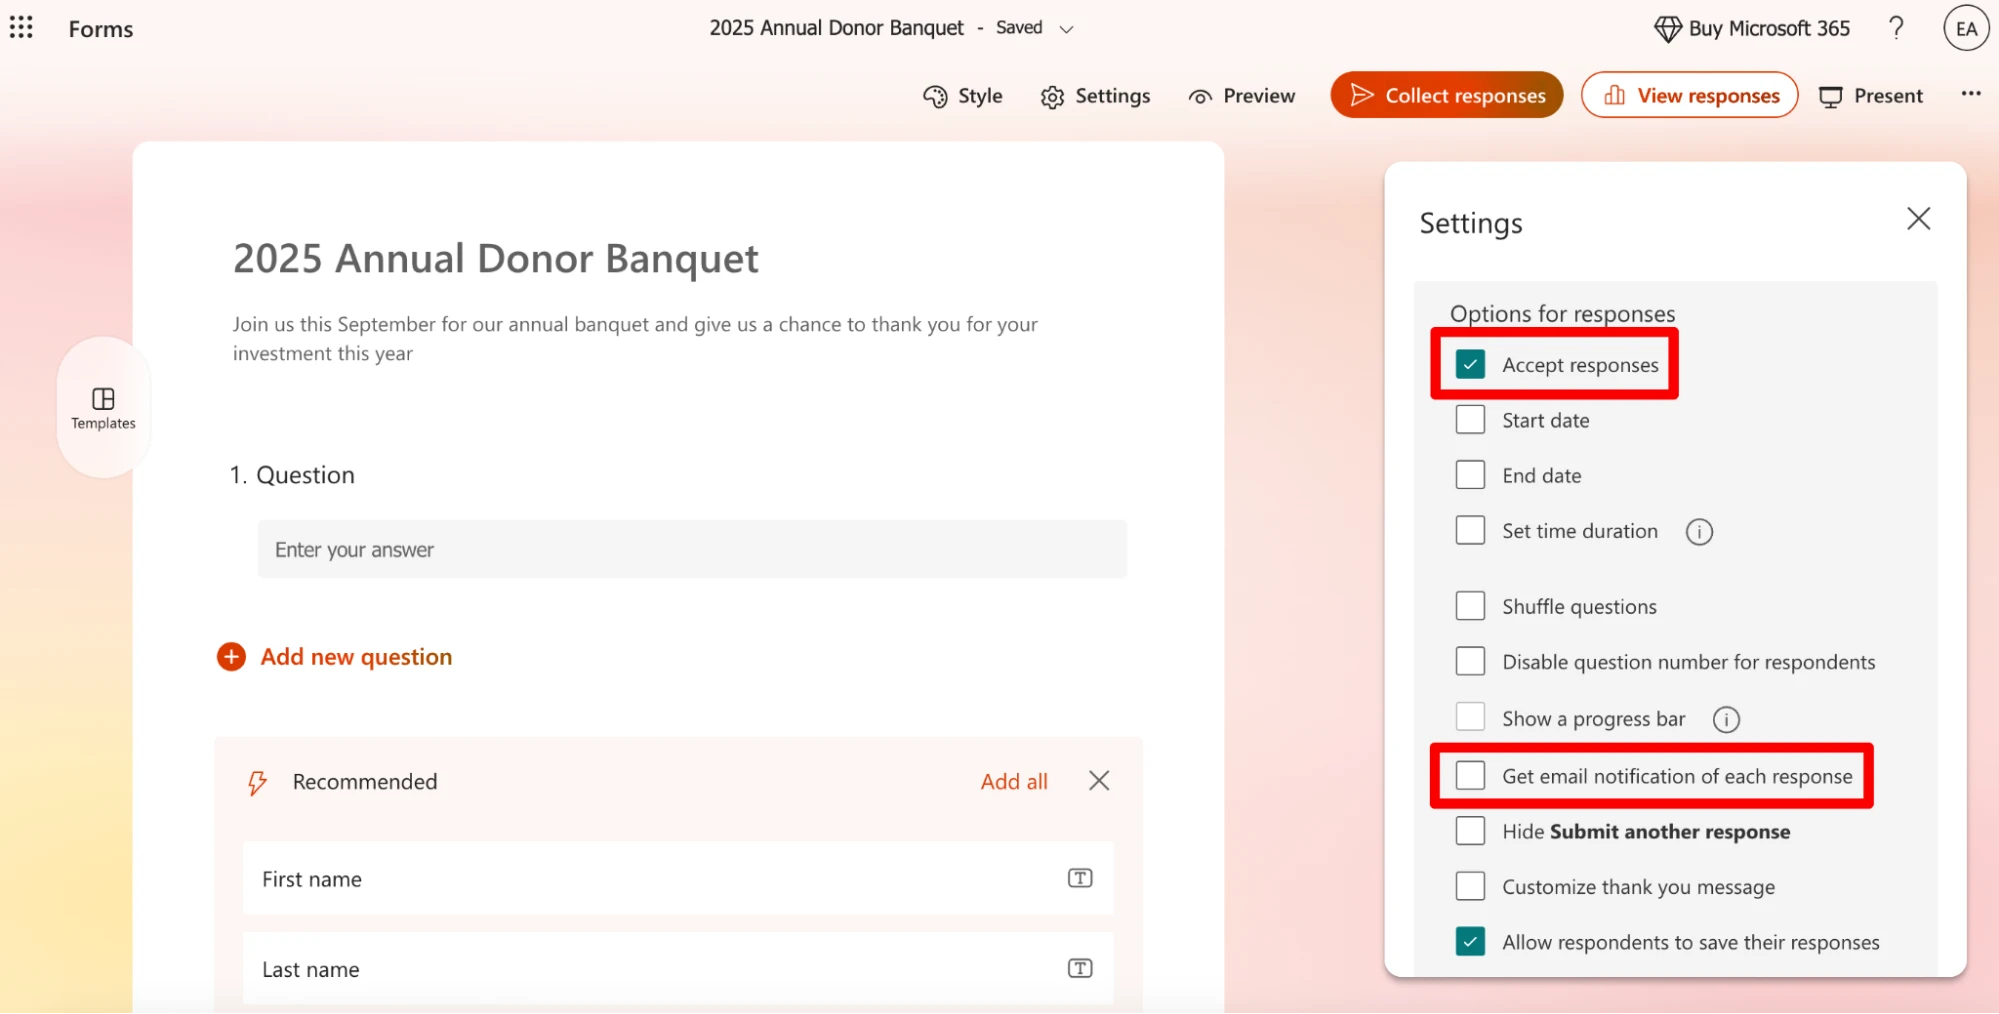Viewport: 1999px width, 1014px height.
Task: Click the Enter your answer field
Action: (x=692, y=549)
